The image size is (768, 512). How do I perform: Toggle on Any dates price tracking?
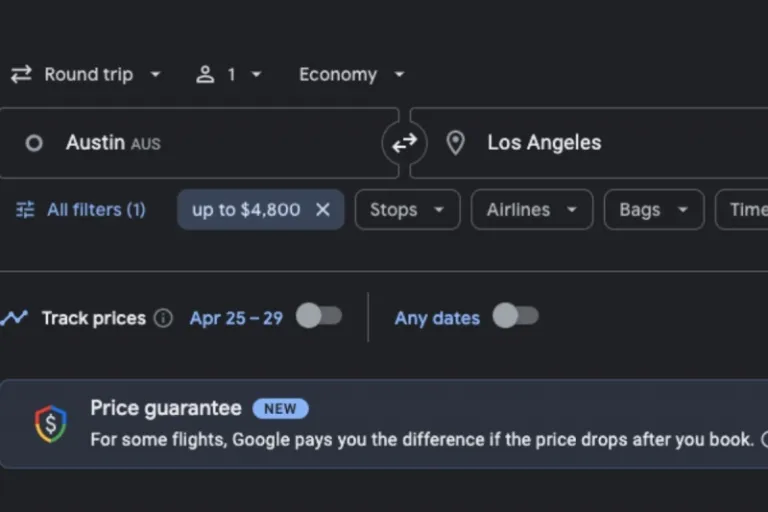click(x=516, y=317)
